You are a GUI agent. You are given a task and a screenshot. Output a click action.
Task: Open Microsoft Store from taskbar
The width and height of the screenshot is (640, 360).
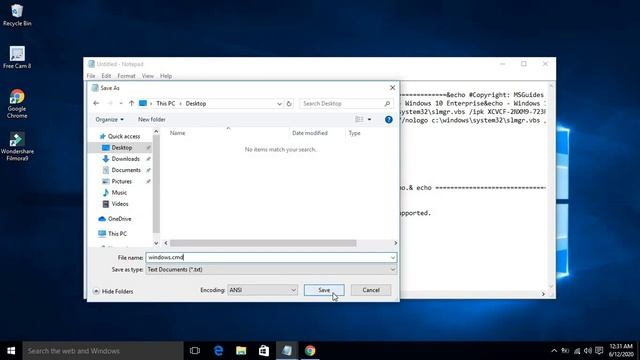pos(264,351)
